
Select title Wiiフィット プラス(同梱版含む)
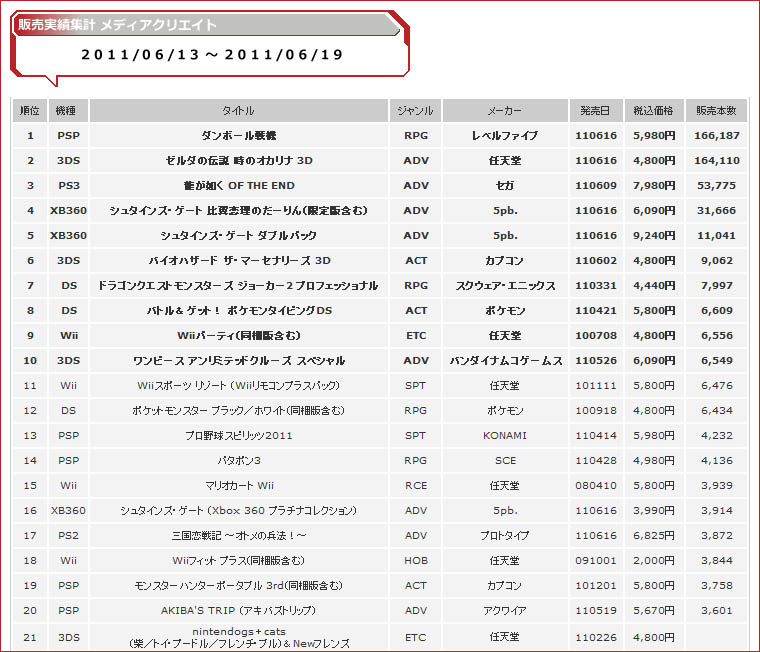click(238, 561)
